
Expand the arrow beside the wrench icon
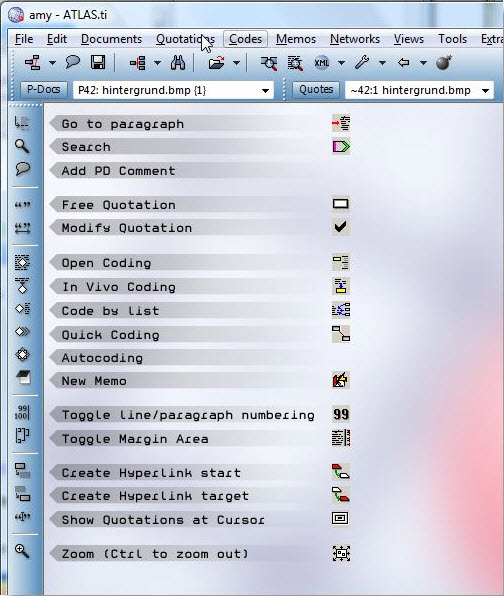(x=383, y=63)
